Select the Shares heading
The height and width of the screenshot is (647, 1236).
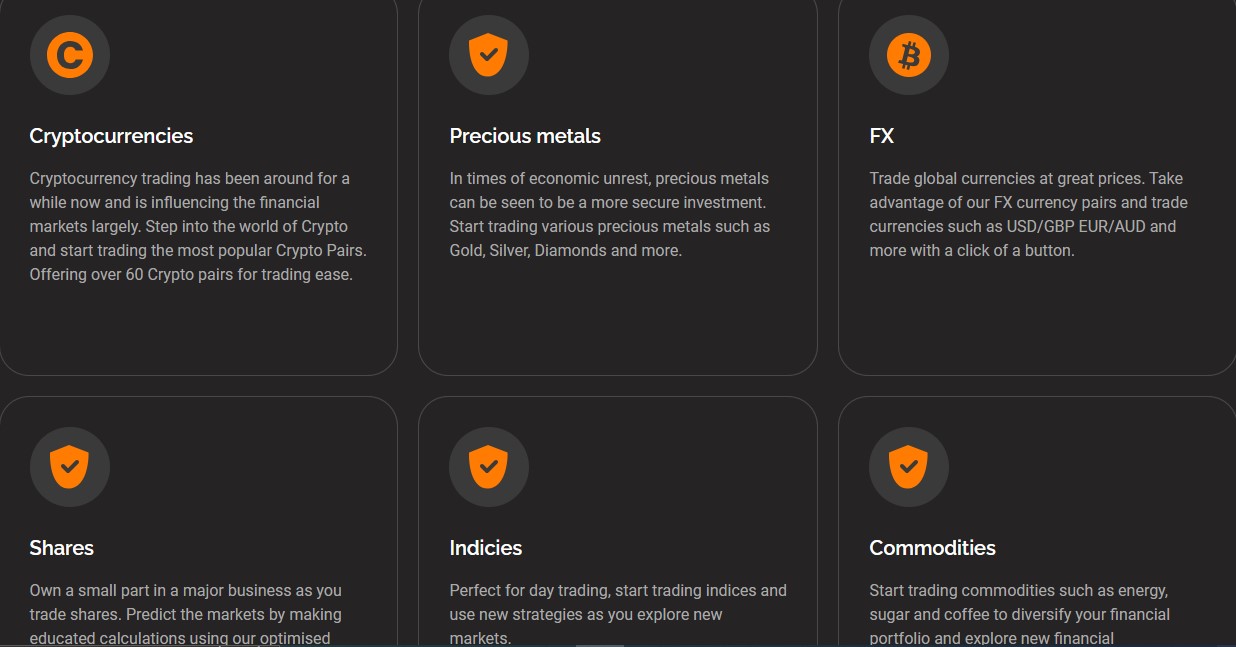61,548
